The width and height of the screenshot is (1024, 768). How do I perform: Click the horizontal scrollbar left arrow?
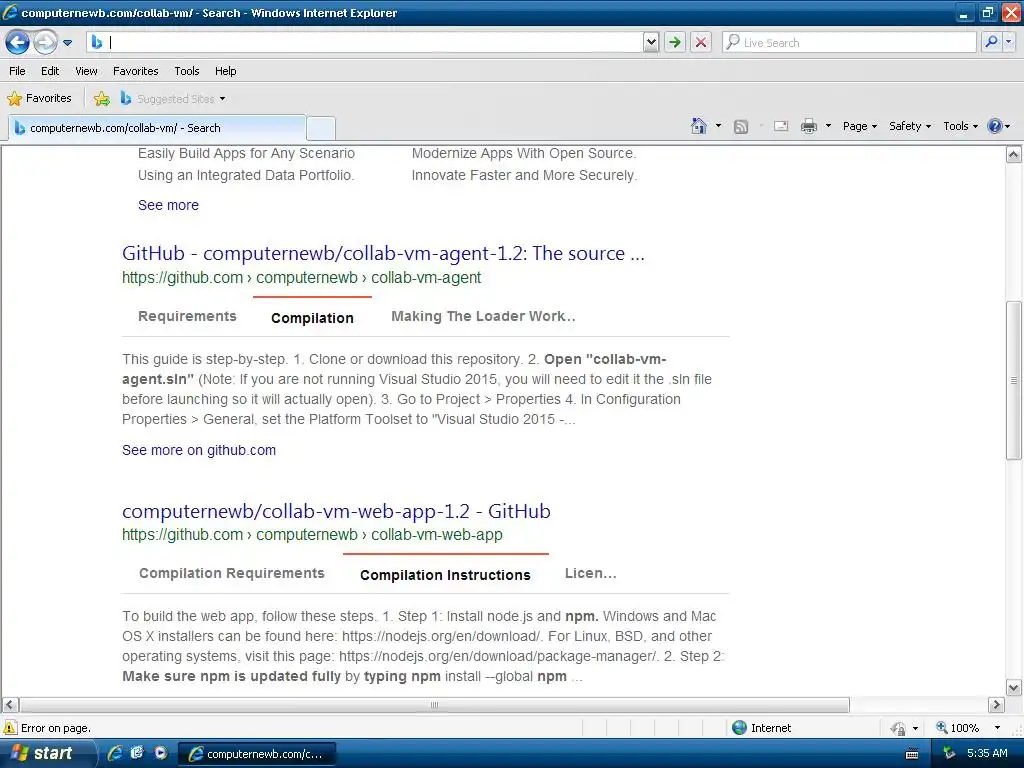tap(9, 705)
